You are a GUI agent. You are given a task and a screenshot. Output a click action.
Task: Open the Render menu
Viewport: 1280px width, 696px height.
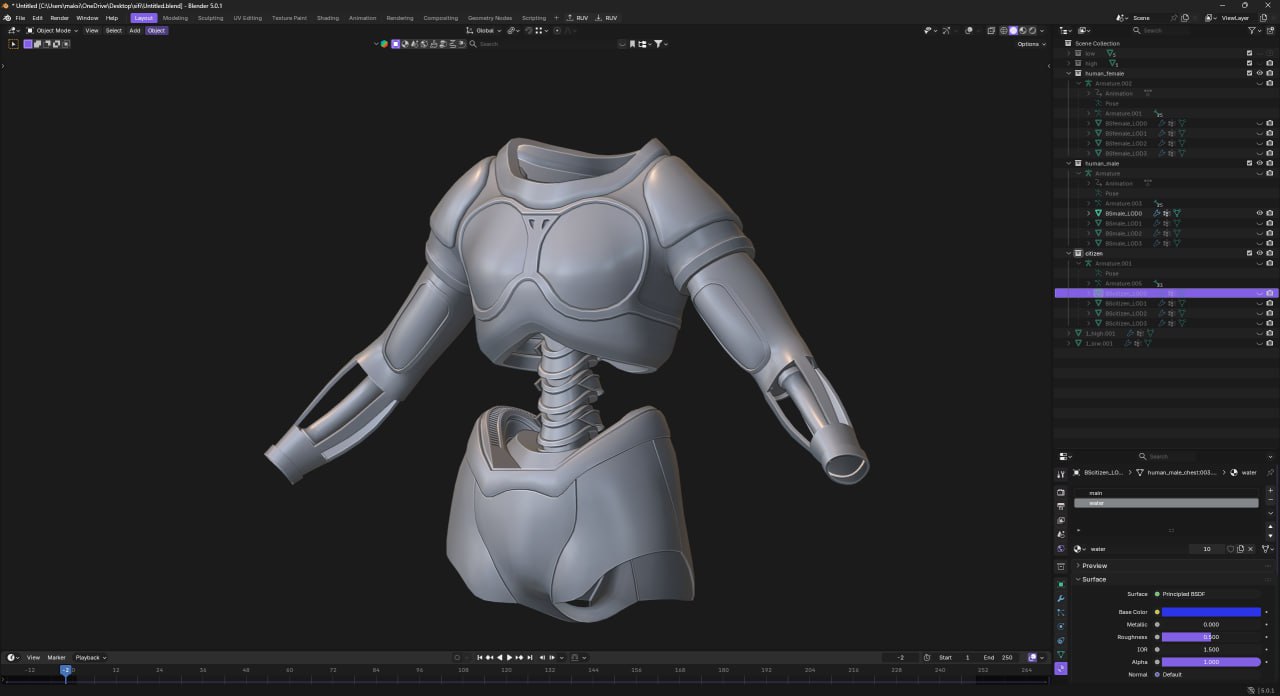click(x=60, y=18)
